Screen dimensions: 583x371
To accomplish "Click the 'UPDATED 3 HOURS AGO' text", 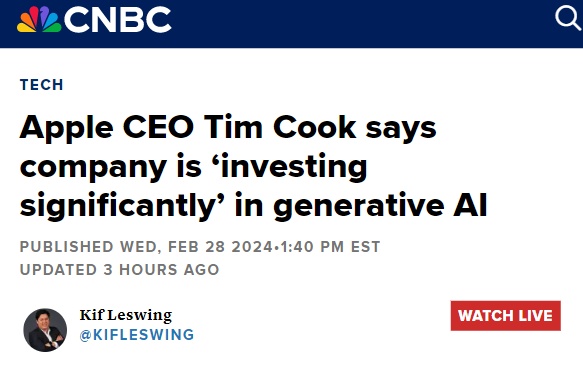I will [x=119, y=270].
